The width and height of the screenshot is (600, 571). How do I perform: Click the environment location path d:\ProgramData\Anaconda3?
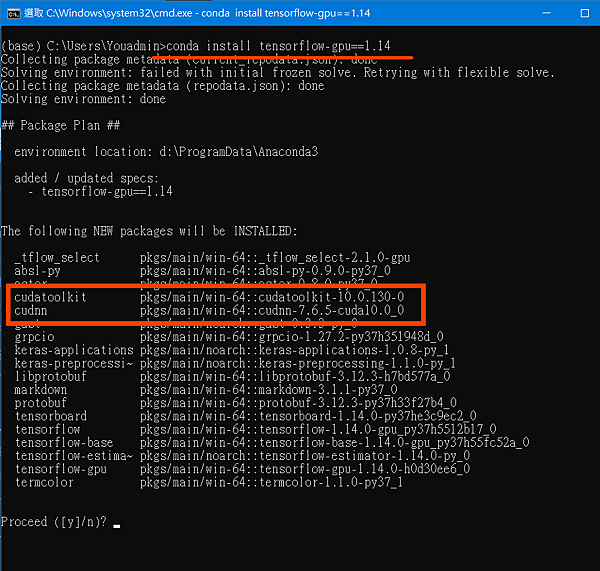tap(239, 152)
